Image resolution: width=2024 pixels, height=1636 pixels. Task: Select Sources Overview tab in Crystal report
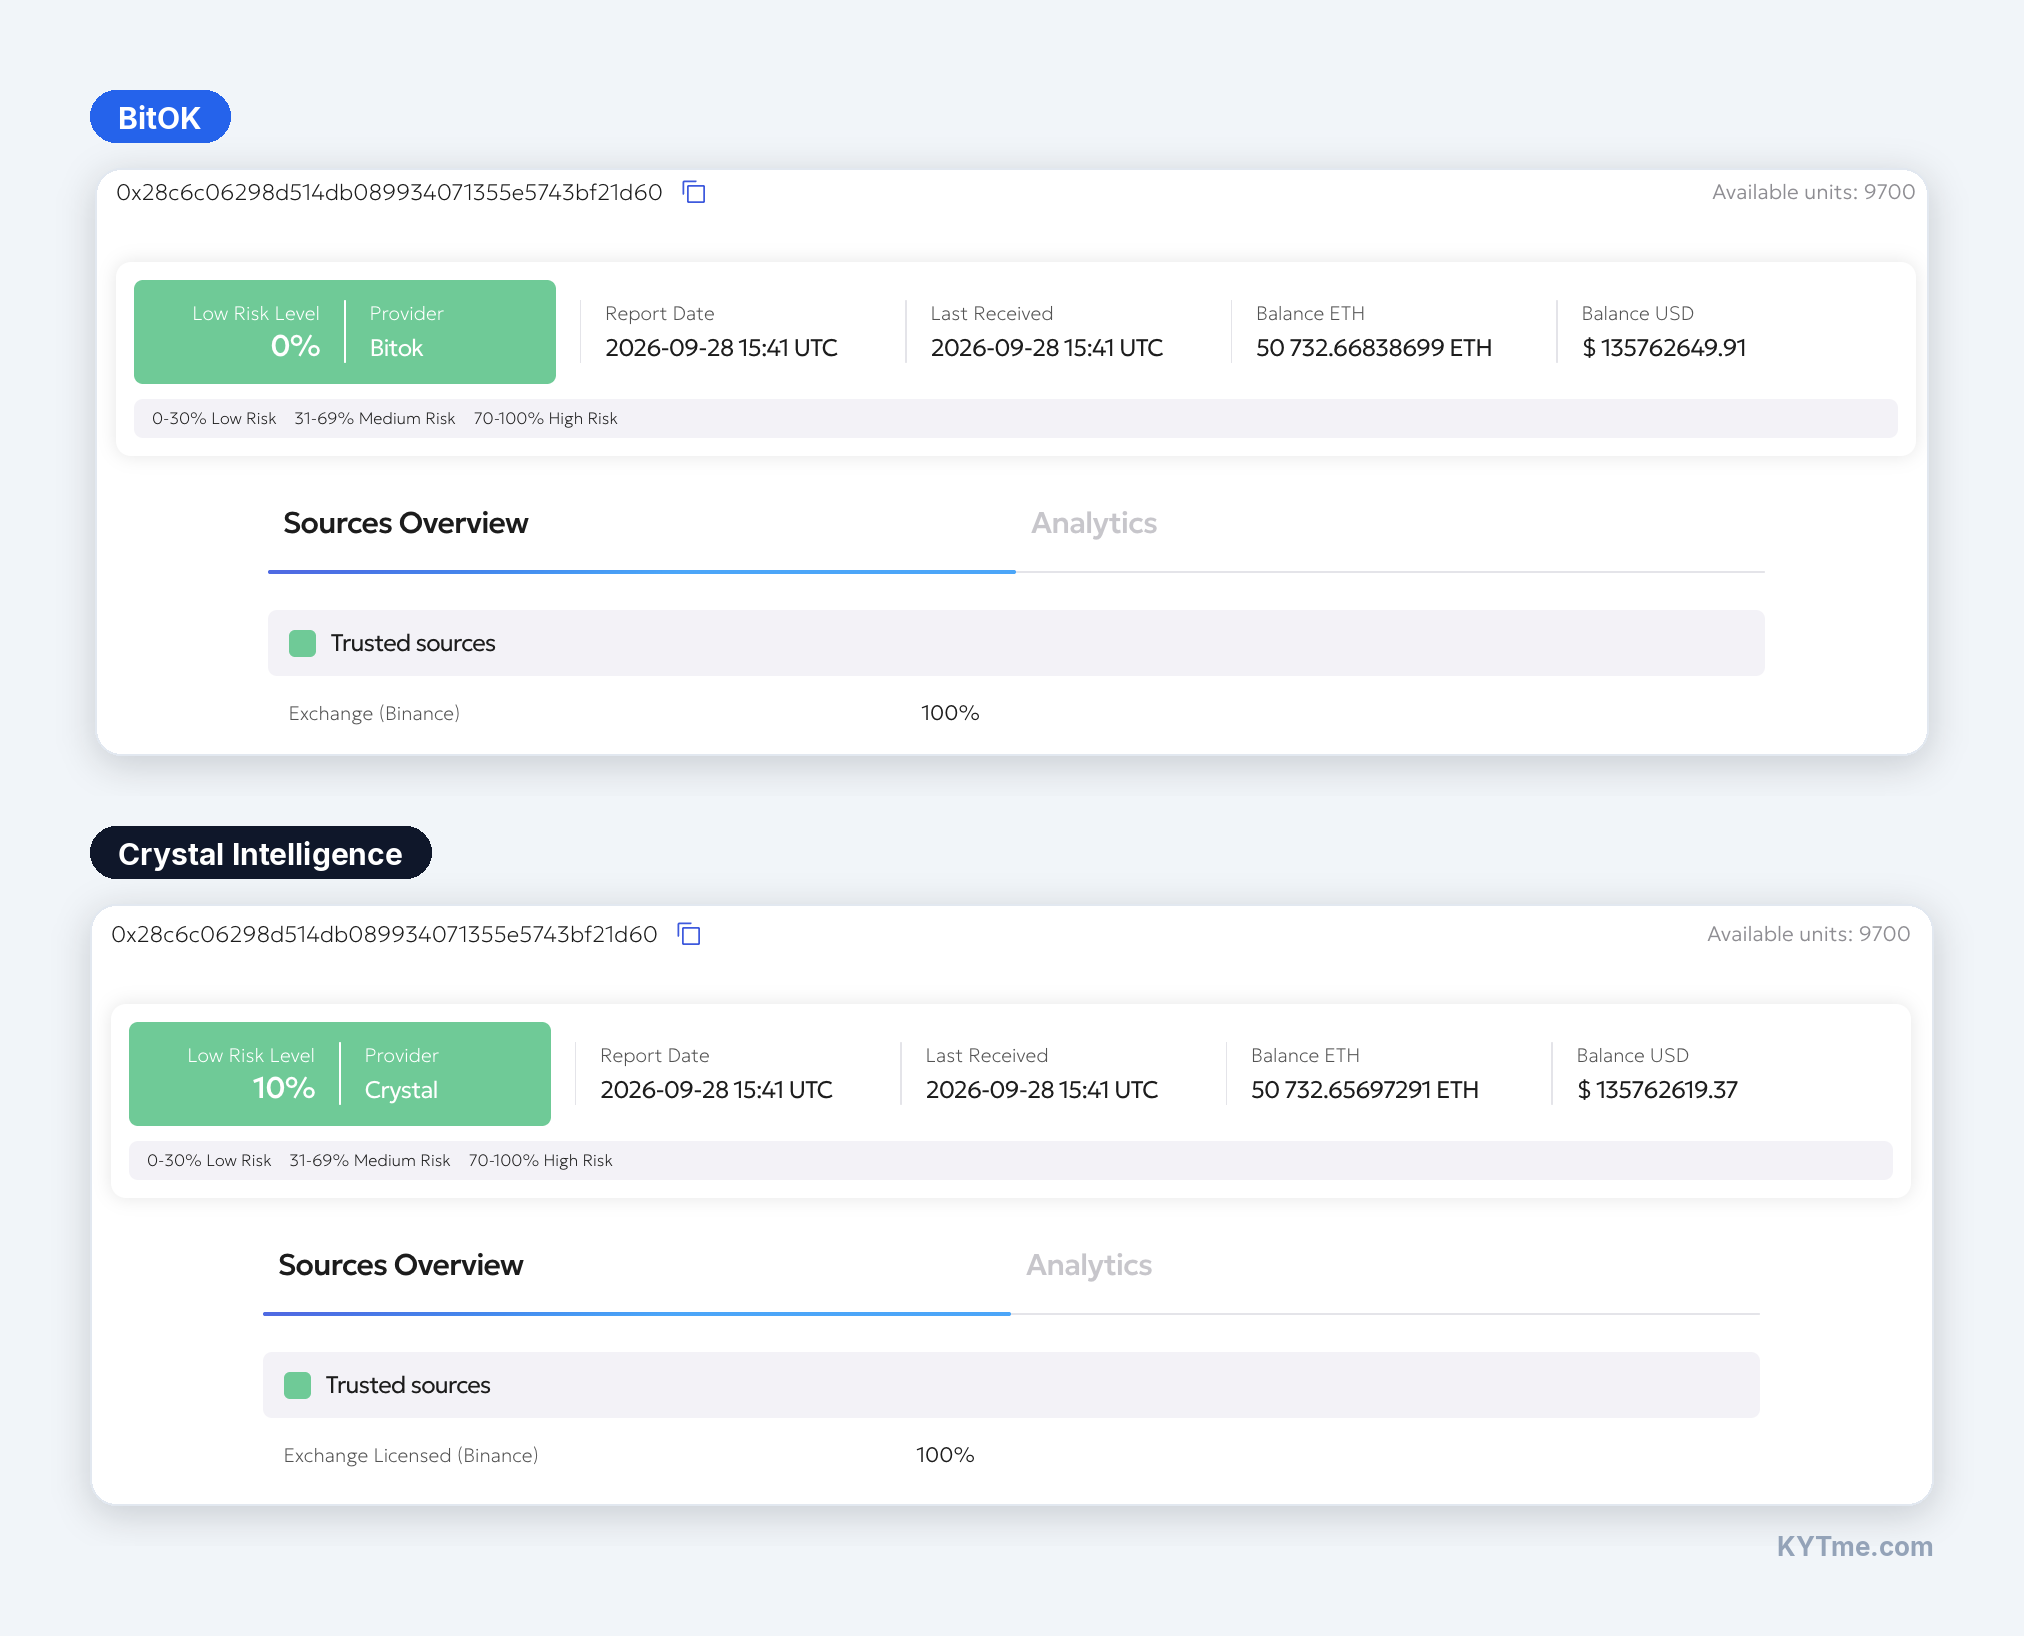[x=400, y=1265]
